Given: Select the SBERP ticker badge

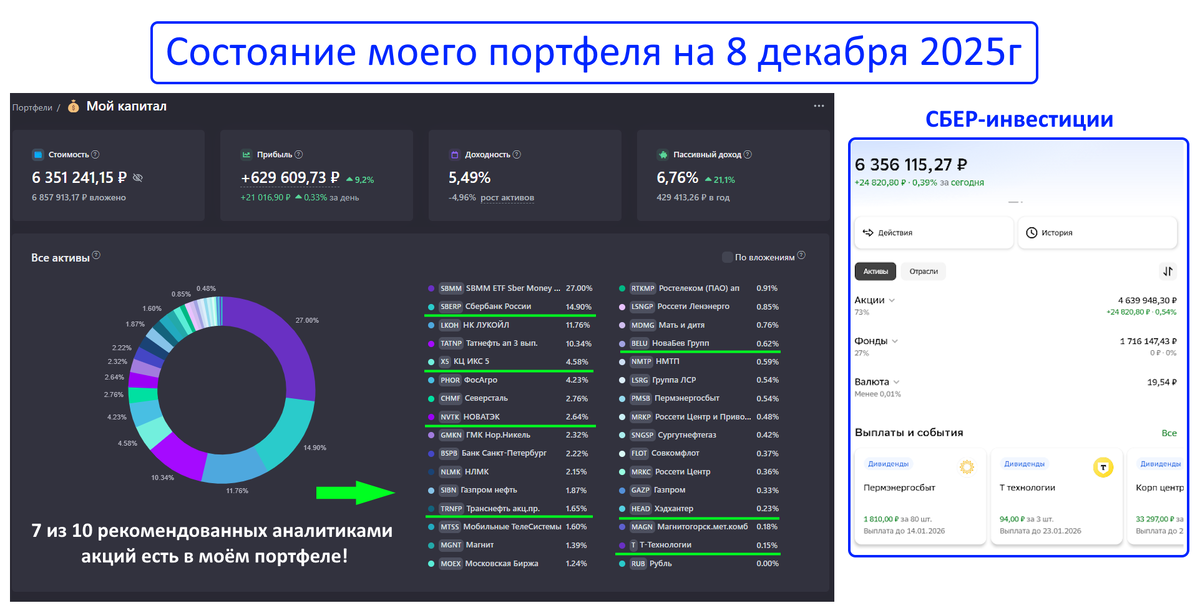Looking at the screenshot, I should pos(453,306).
